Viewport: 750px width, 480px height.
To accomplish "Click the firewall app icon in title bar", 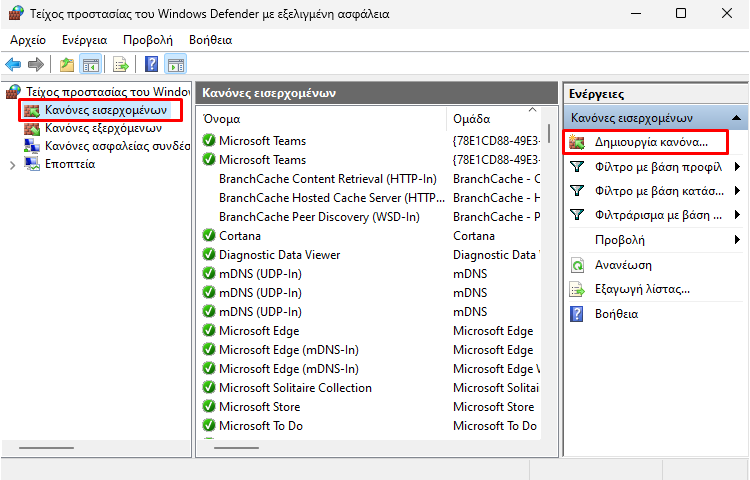I will pyautogui.click(x=16, y=13).
